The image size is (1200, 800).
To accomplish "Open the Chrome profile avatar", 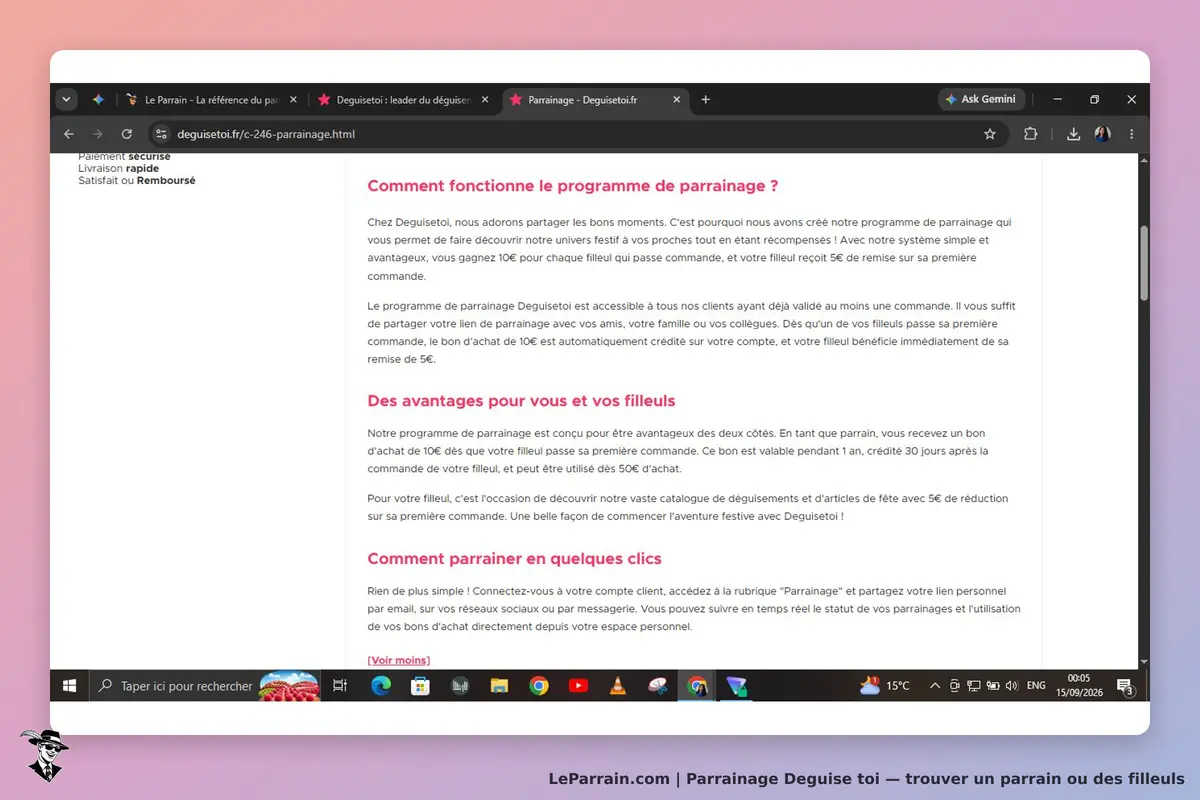I will [x=1103, y=134].
